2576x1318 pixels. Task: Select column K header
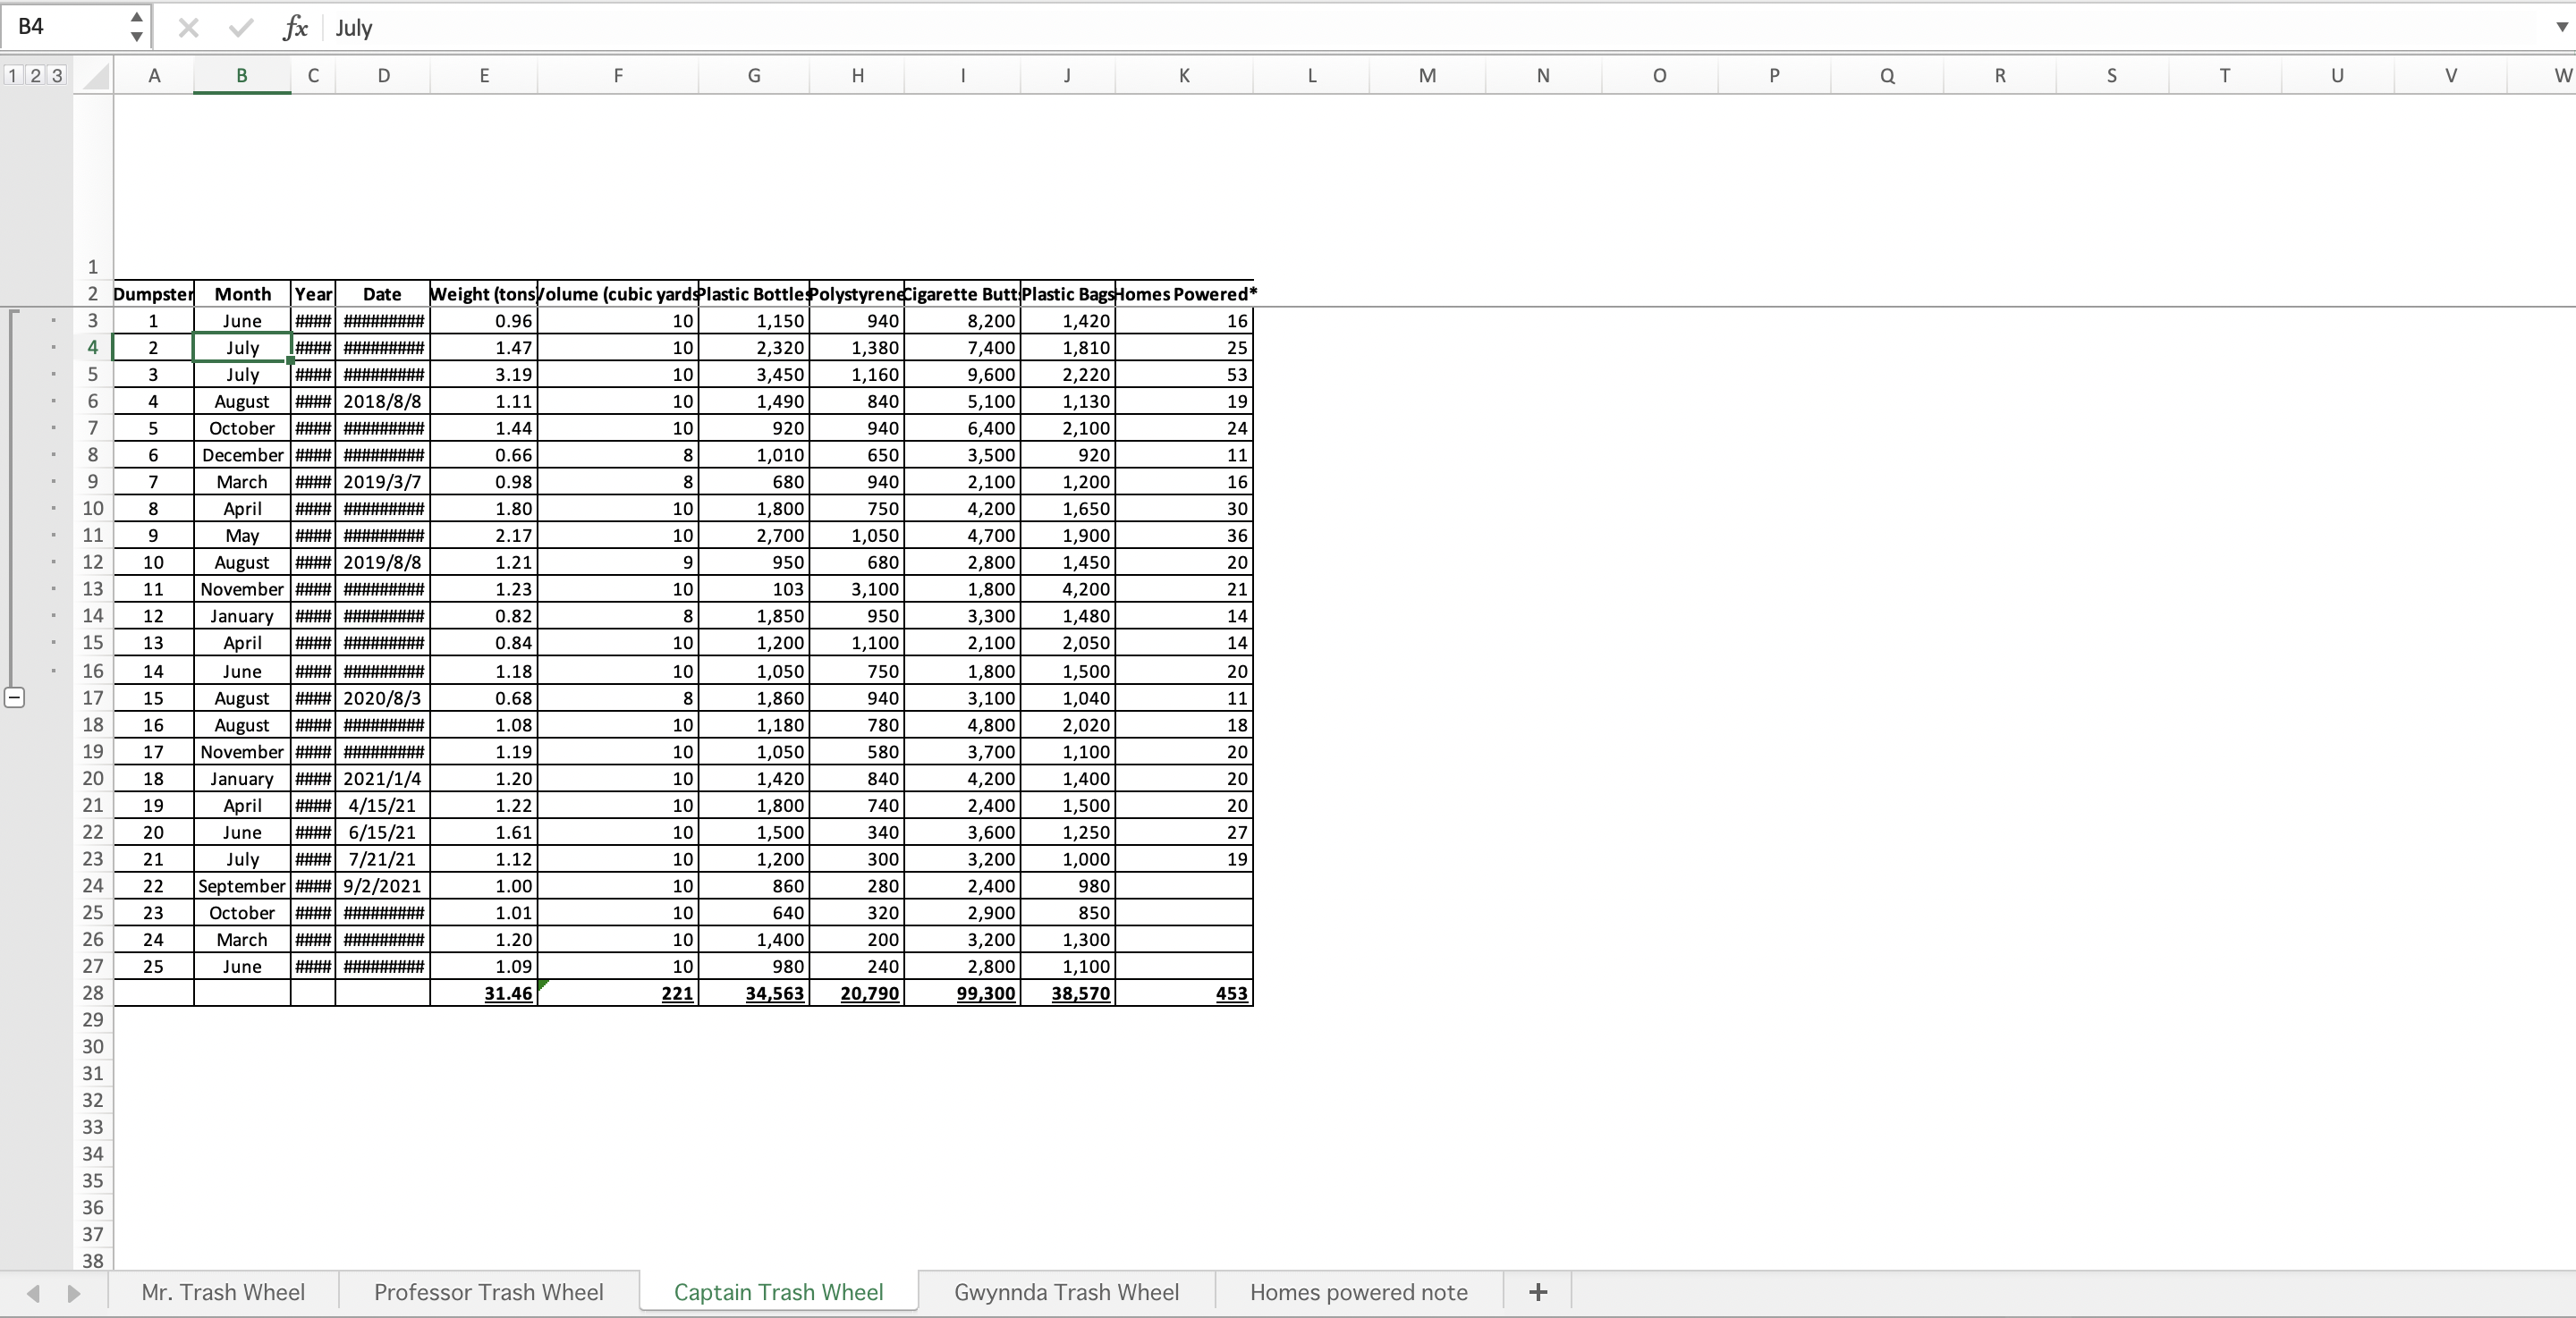1183,76
